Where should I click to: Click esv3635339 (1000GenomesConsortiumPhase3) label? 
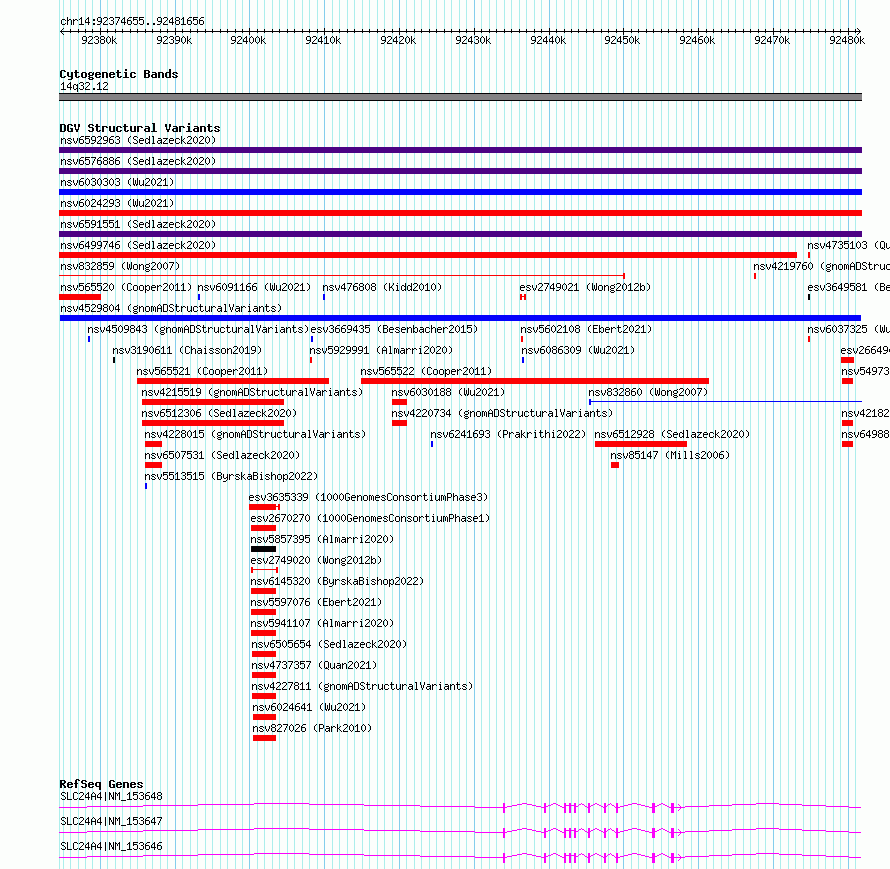tap(368, 497)
